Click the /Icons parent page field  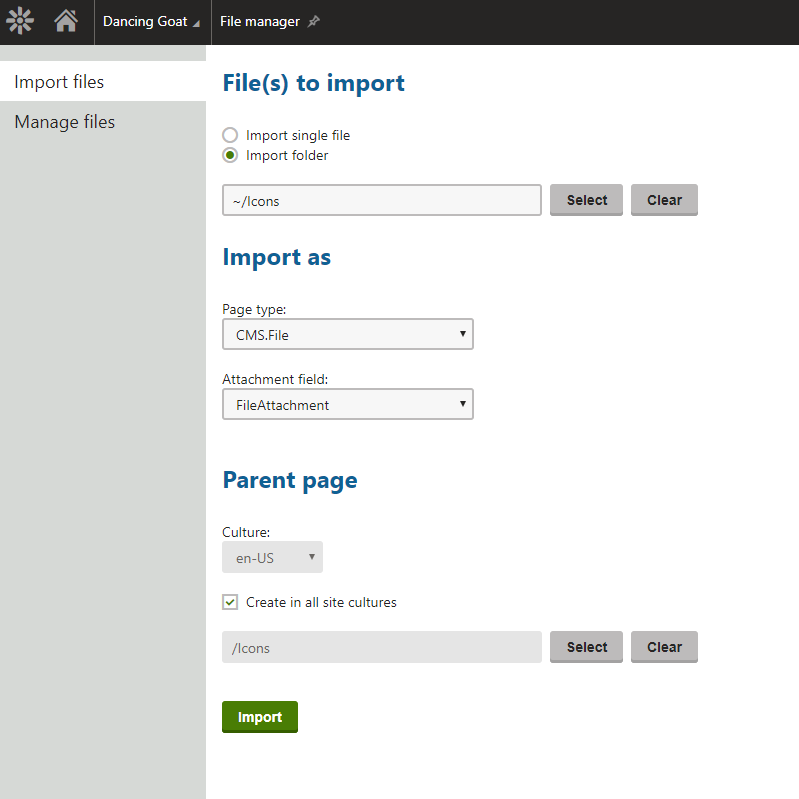(x=381, y=647)
